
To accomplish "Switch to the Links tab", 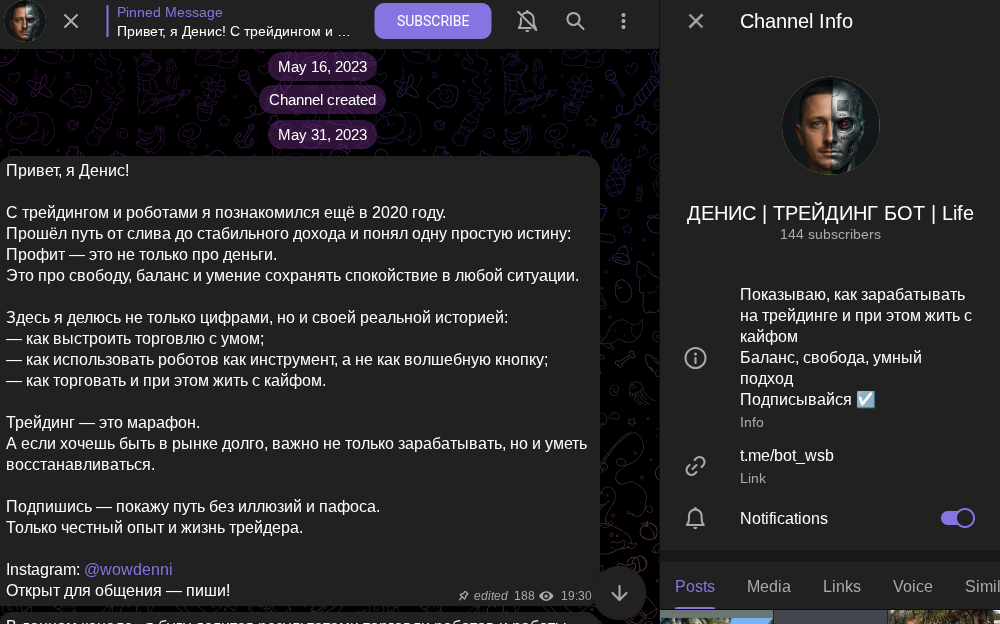I will [841, 586].
